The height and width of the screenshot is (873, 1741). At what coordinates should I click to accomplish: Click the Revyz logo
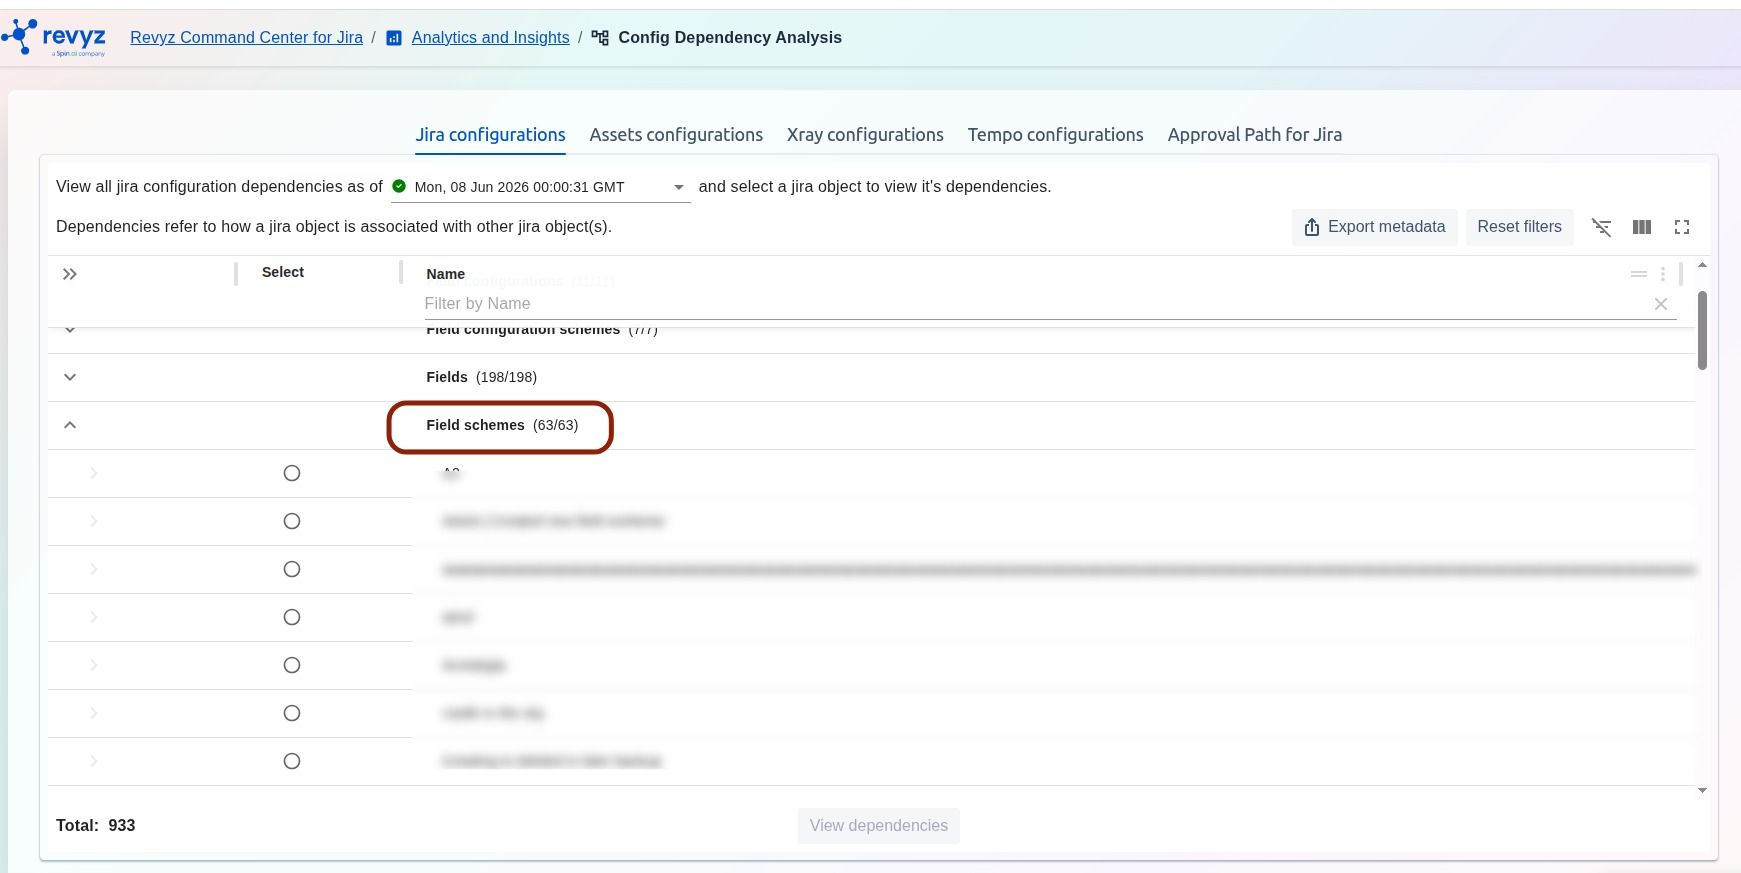[x=54, y=38]
